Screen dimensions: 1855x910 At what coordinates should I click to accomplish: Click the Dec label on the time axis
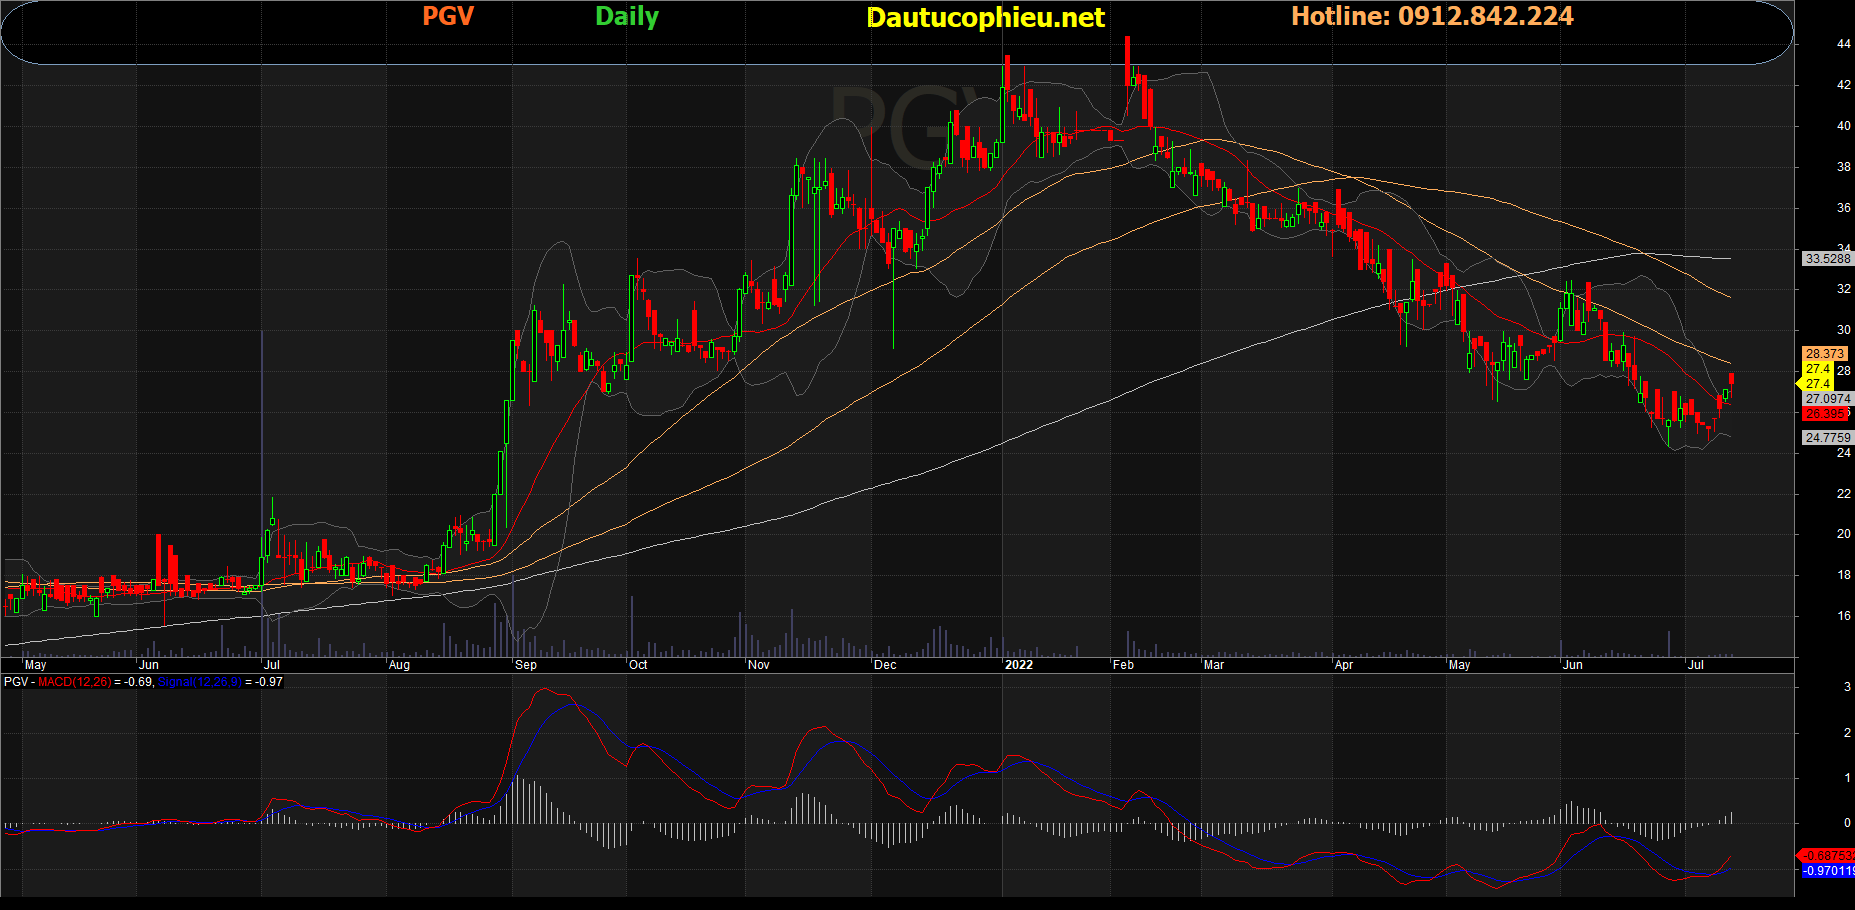(x=885, y=665)
